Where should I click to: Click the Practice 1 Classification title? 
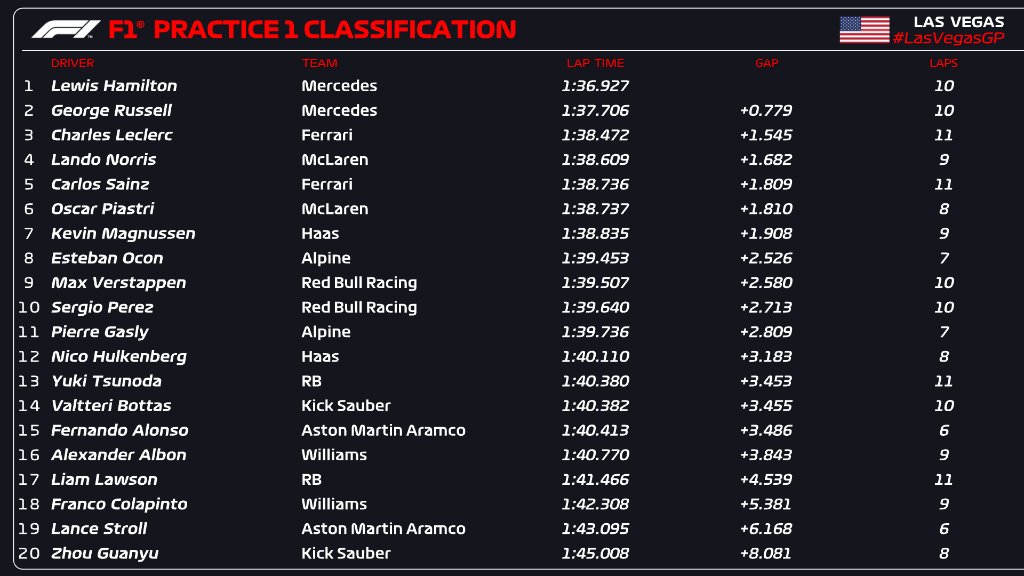pos(334,29)
